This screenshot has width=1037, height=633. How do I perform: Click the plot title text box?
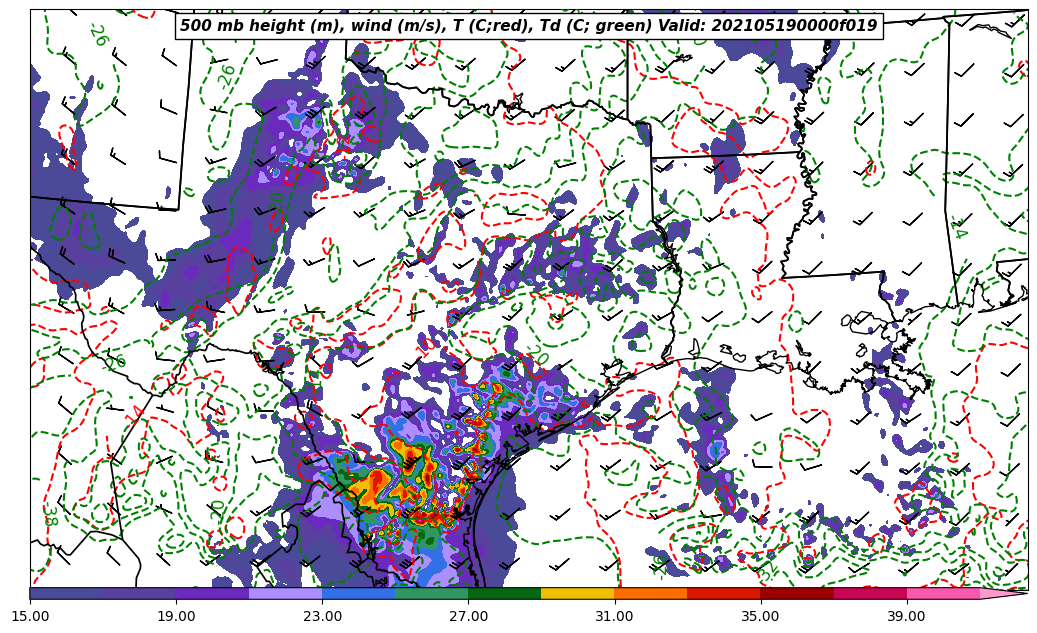(x=528, y=26)
